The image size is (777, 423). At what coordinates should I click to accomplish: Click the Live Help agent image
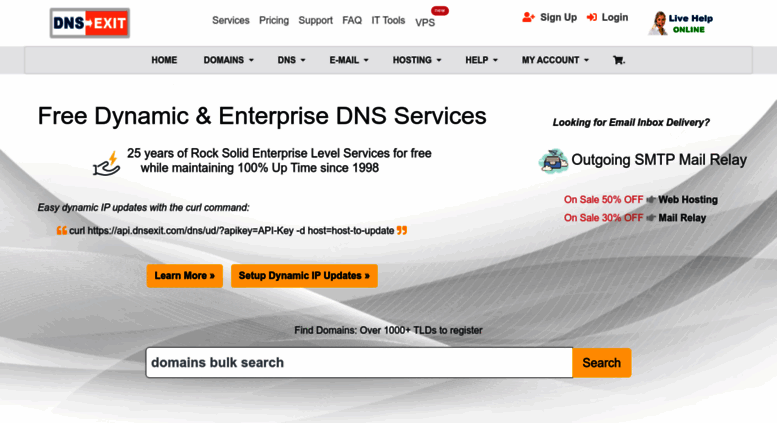pos(658,23)
